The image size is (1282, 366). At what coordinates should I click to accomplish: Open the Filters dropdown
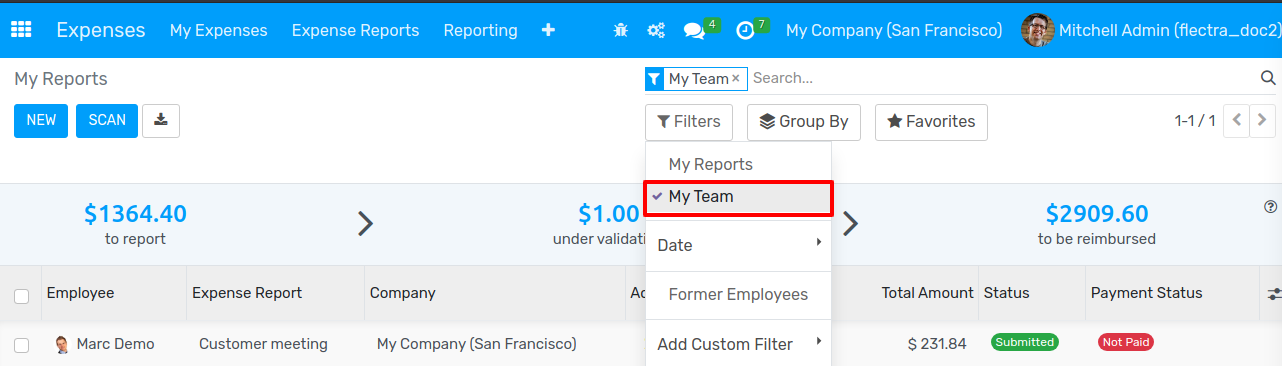click(689, 121)
